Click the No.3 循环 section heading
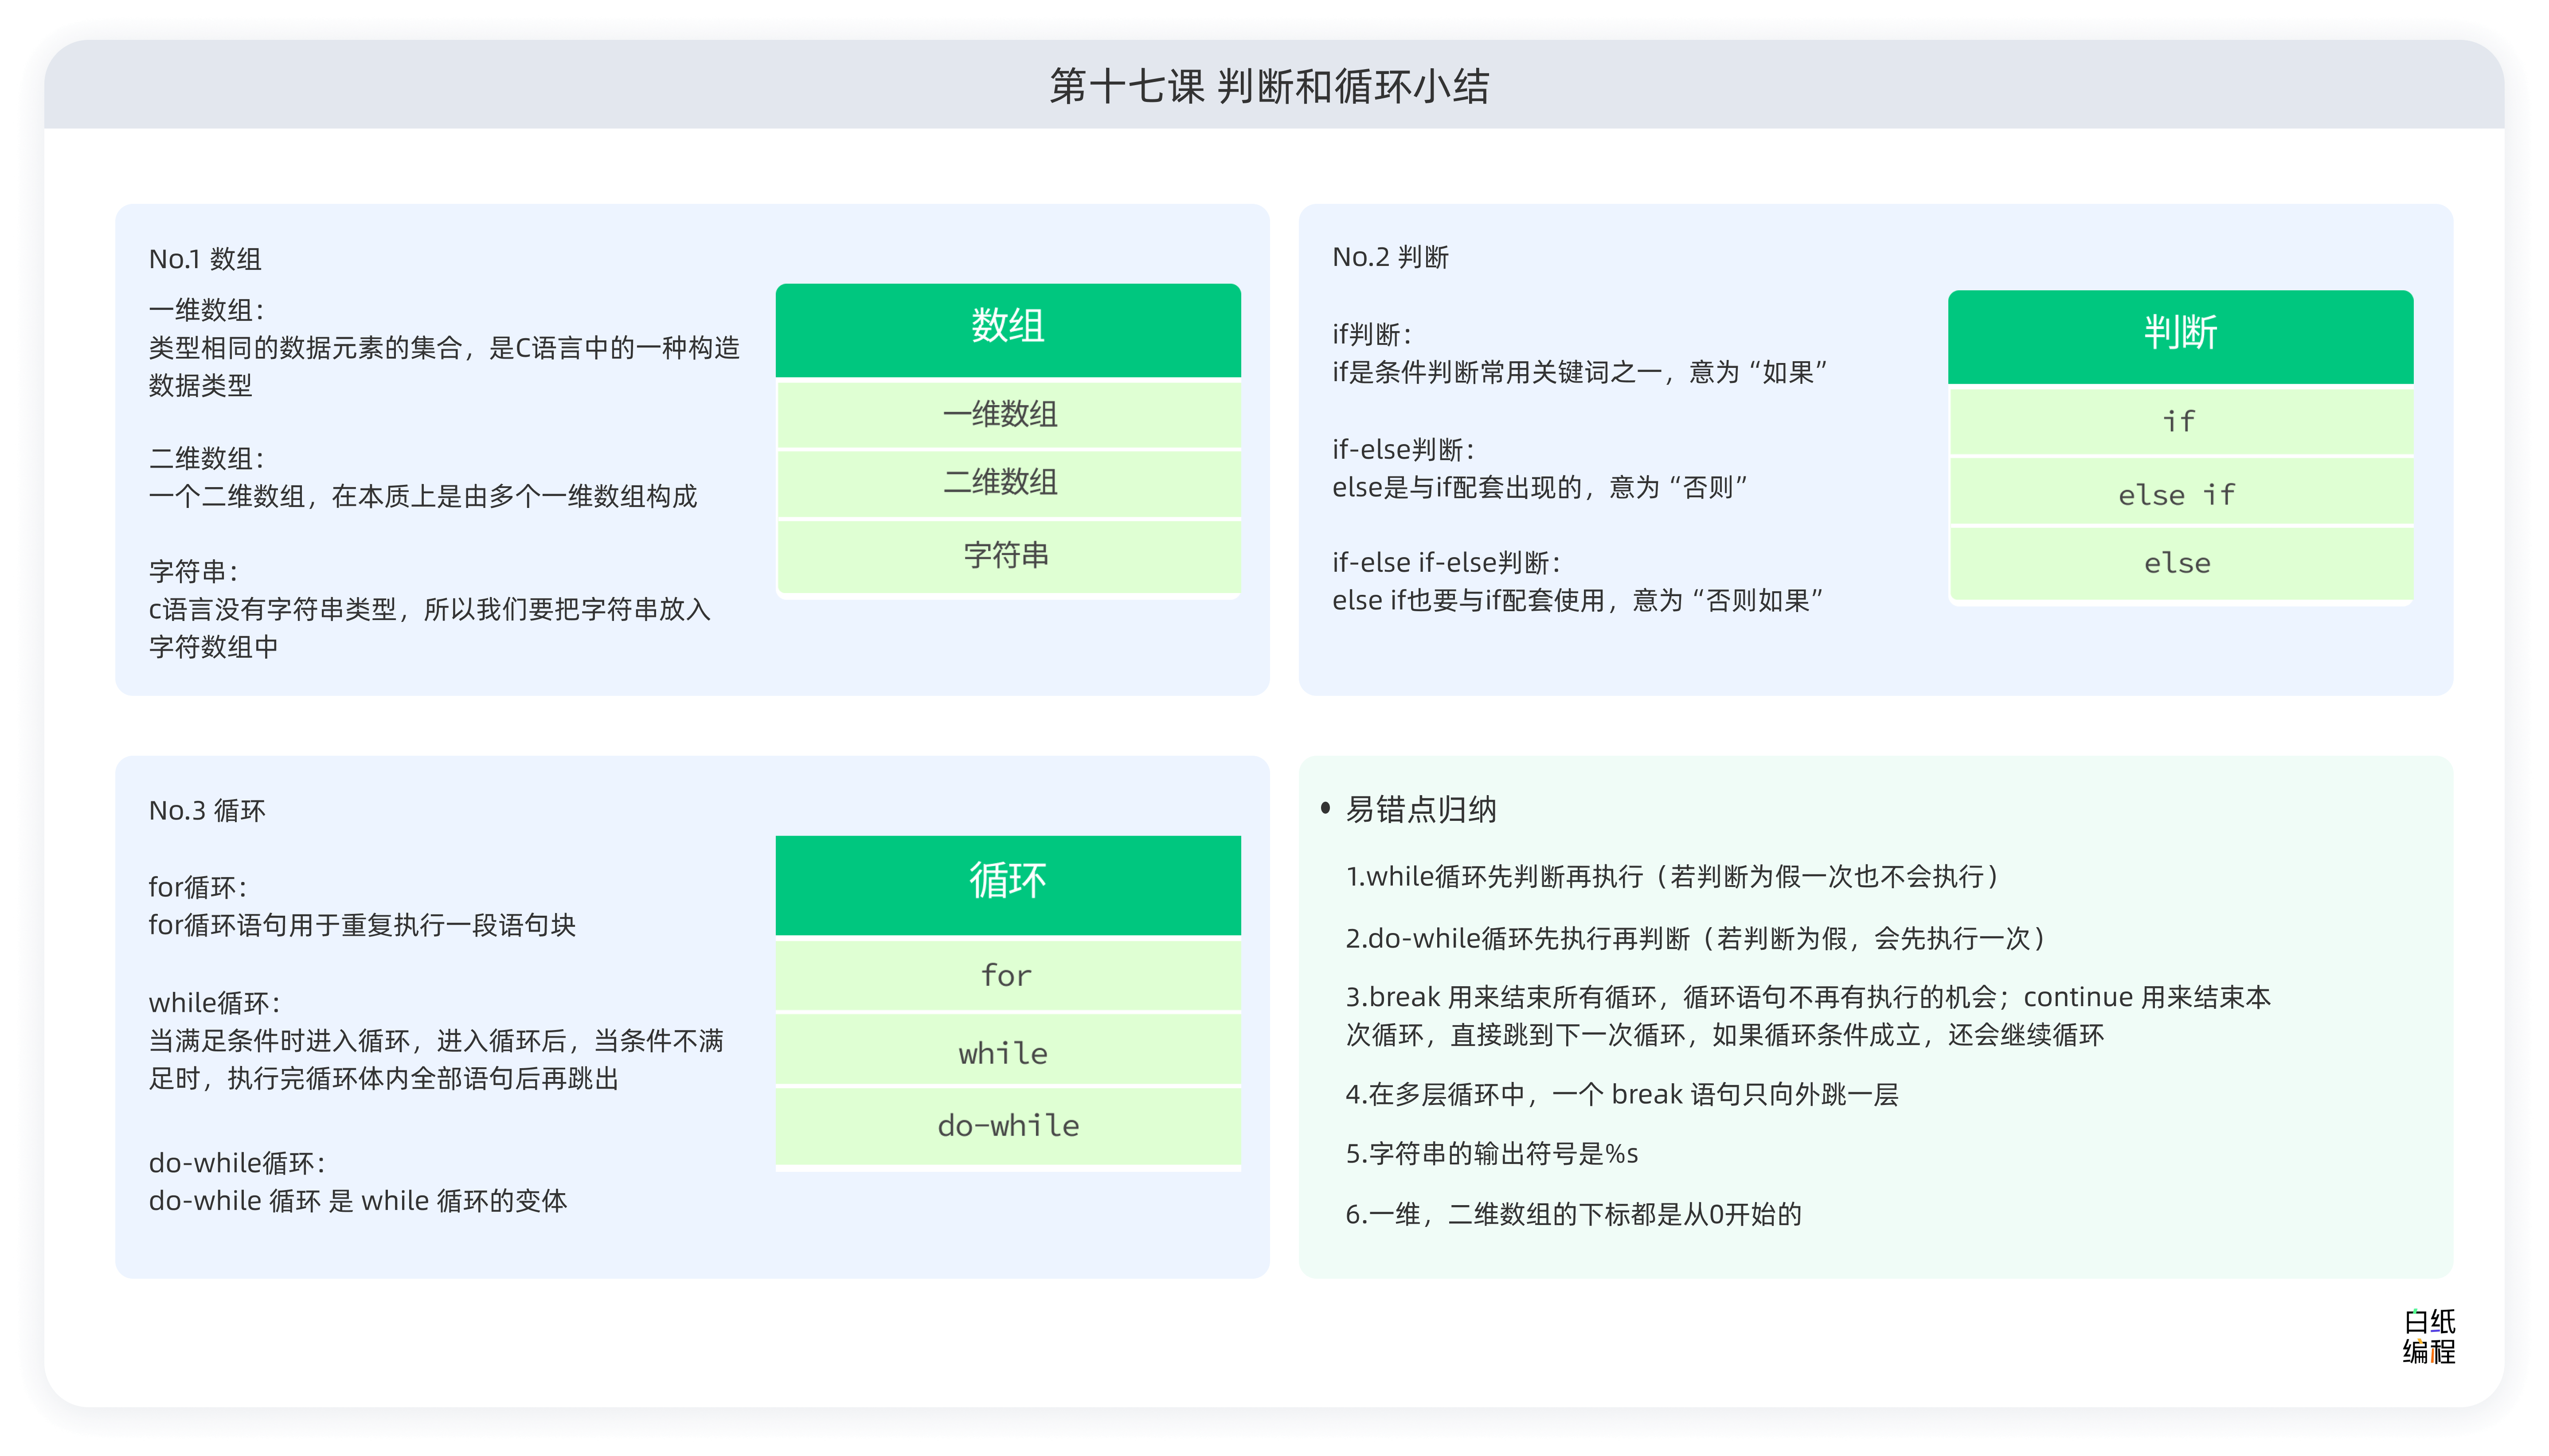This screenshot has width=2549, height=1456. [207, 810]
